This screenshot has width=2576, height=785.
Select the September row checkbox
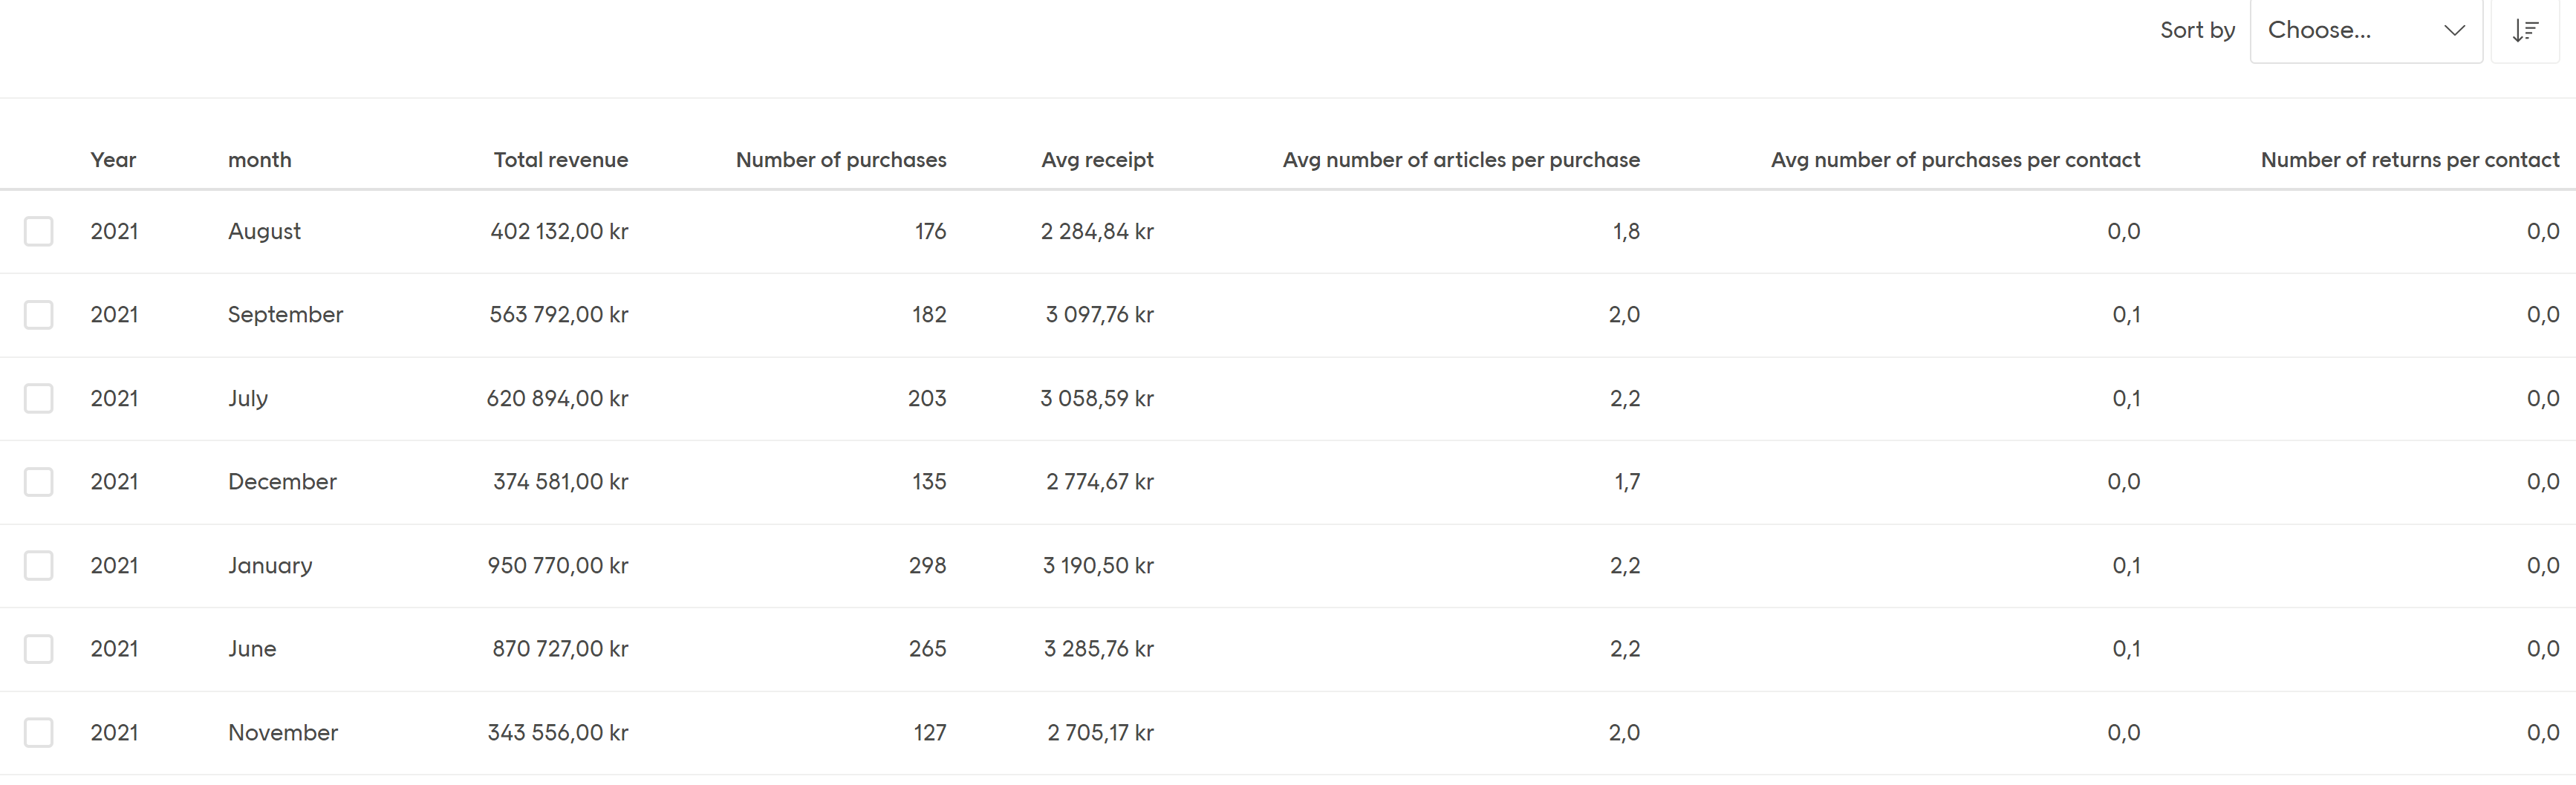coord(38,314)
